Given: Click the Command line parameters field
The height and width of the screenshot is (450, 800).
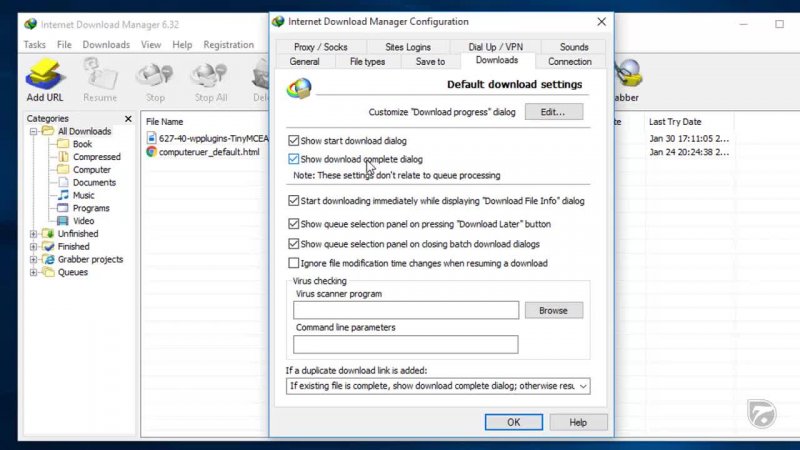Looking at the screenshot, I should (405, 344).
